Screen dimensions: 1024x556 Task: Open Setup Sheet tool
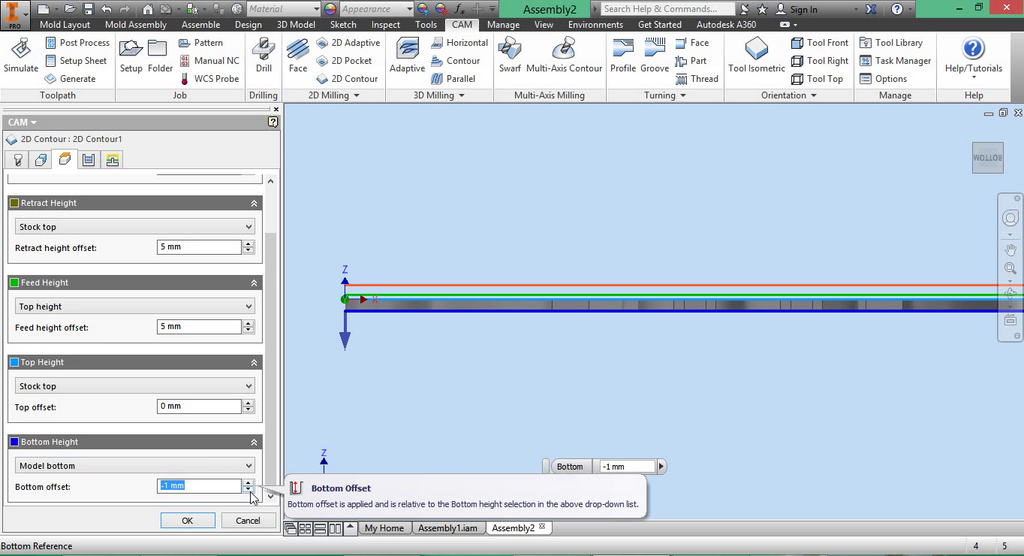(x=76, y=61)
